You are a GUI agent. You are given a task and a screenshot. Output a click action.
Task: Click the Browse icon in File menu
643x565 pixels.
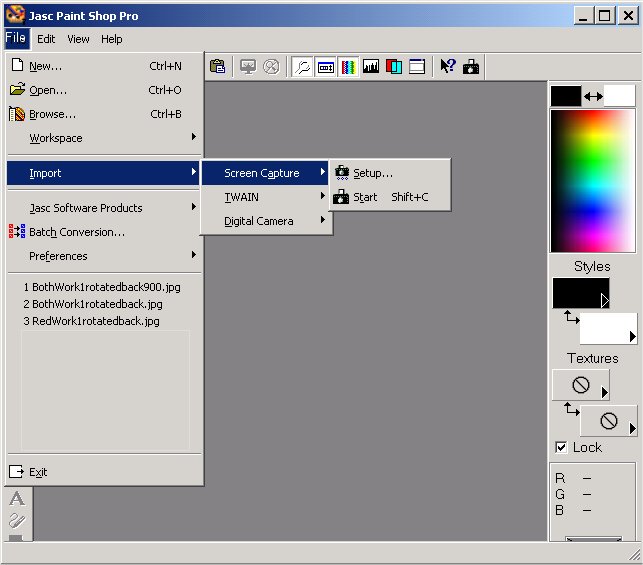(x=17, y=114)
